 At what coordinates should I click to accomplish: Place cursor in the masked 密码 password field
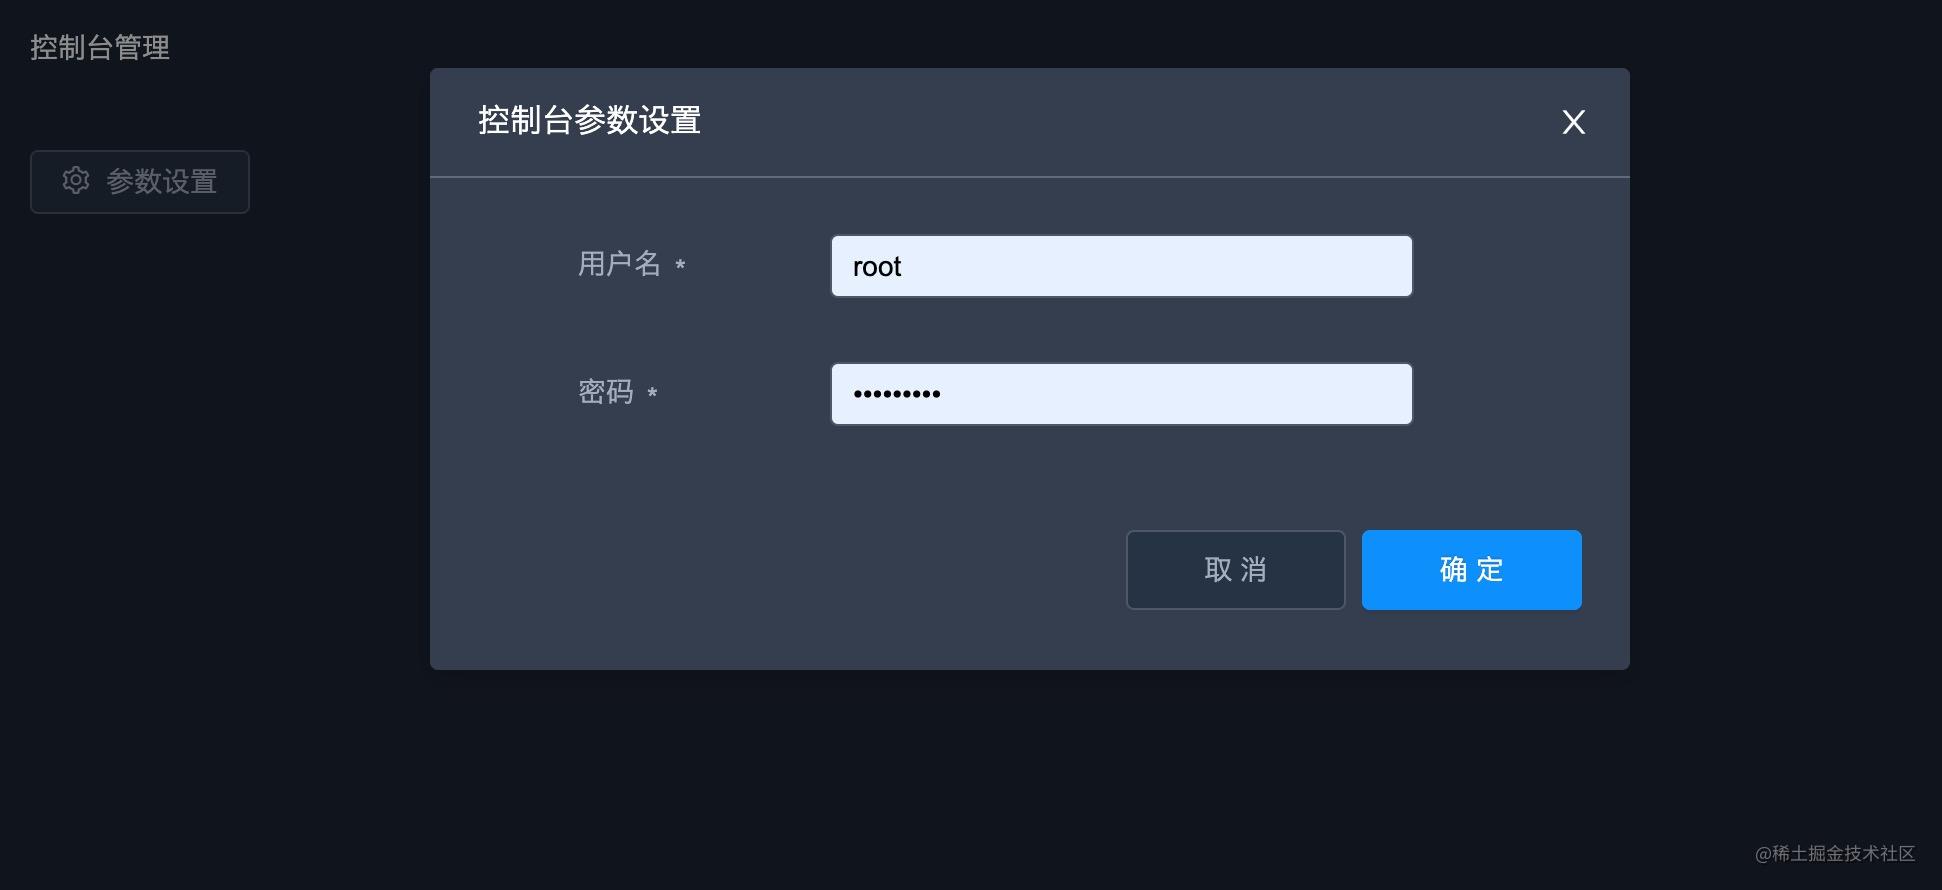point(1120,393)
